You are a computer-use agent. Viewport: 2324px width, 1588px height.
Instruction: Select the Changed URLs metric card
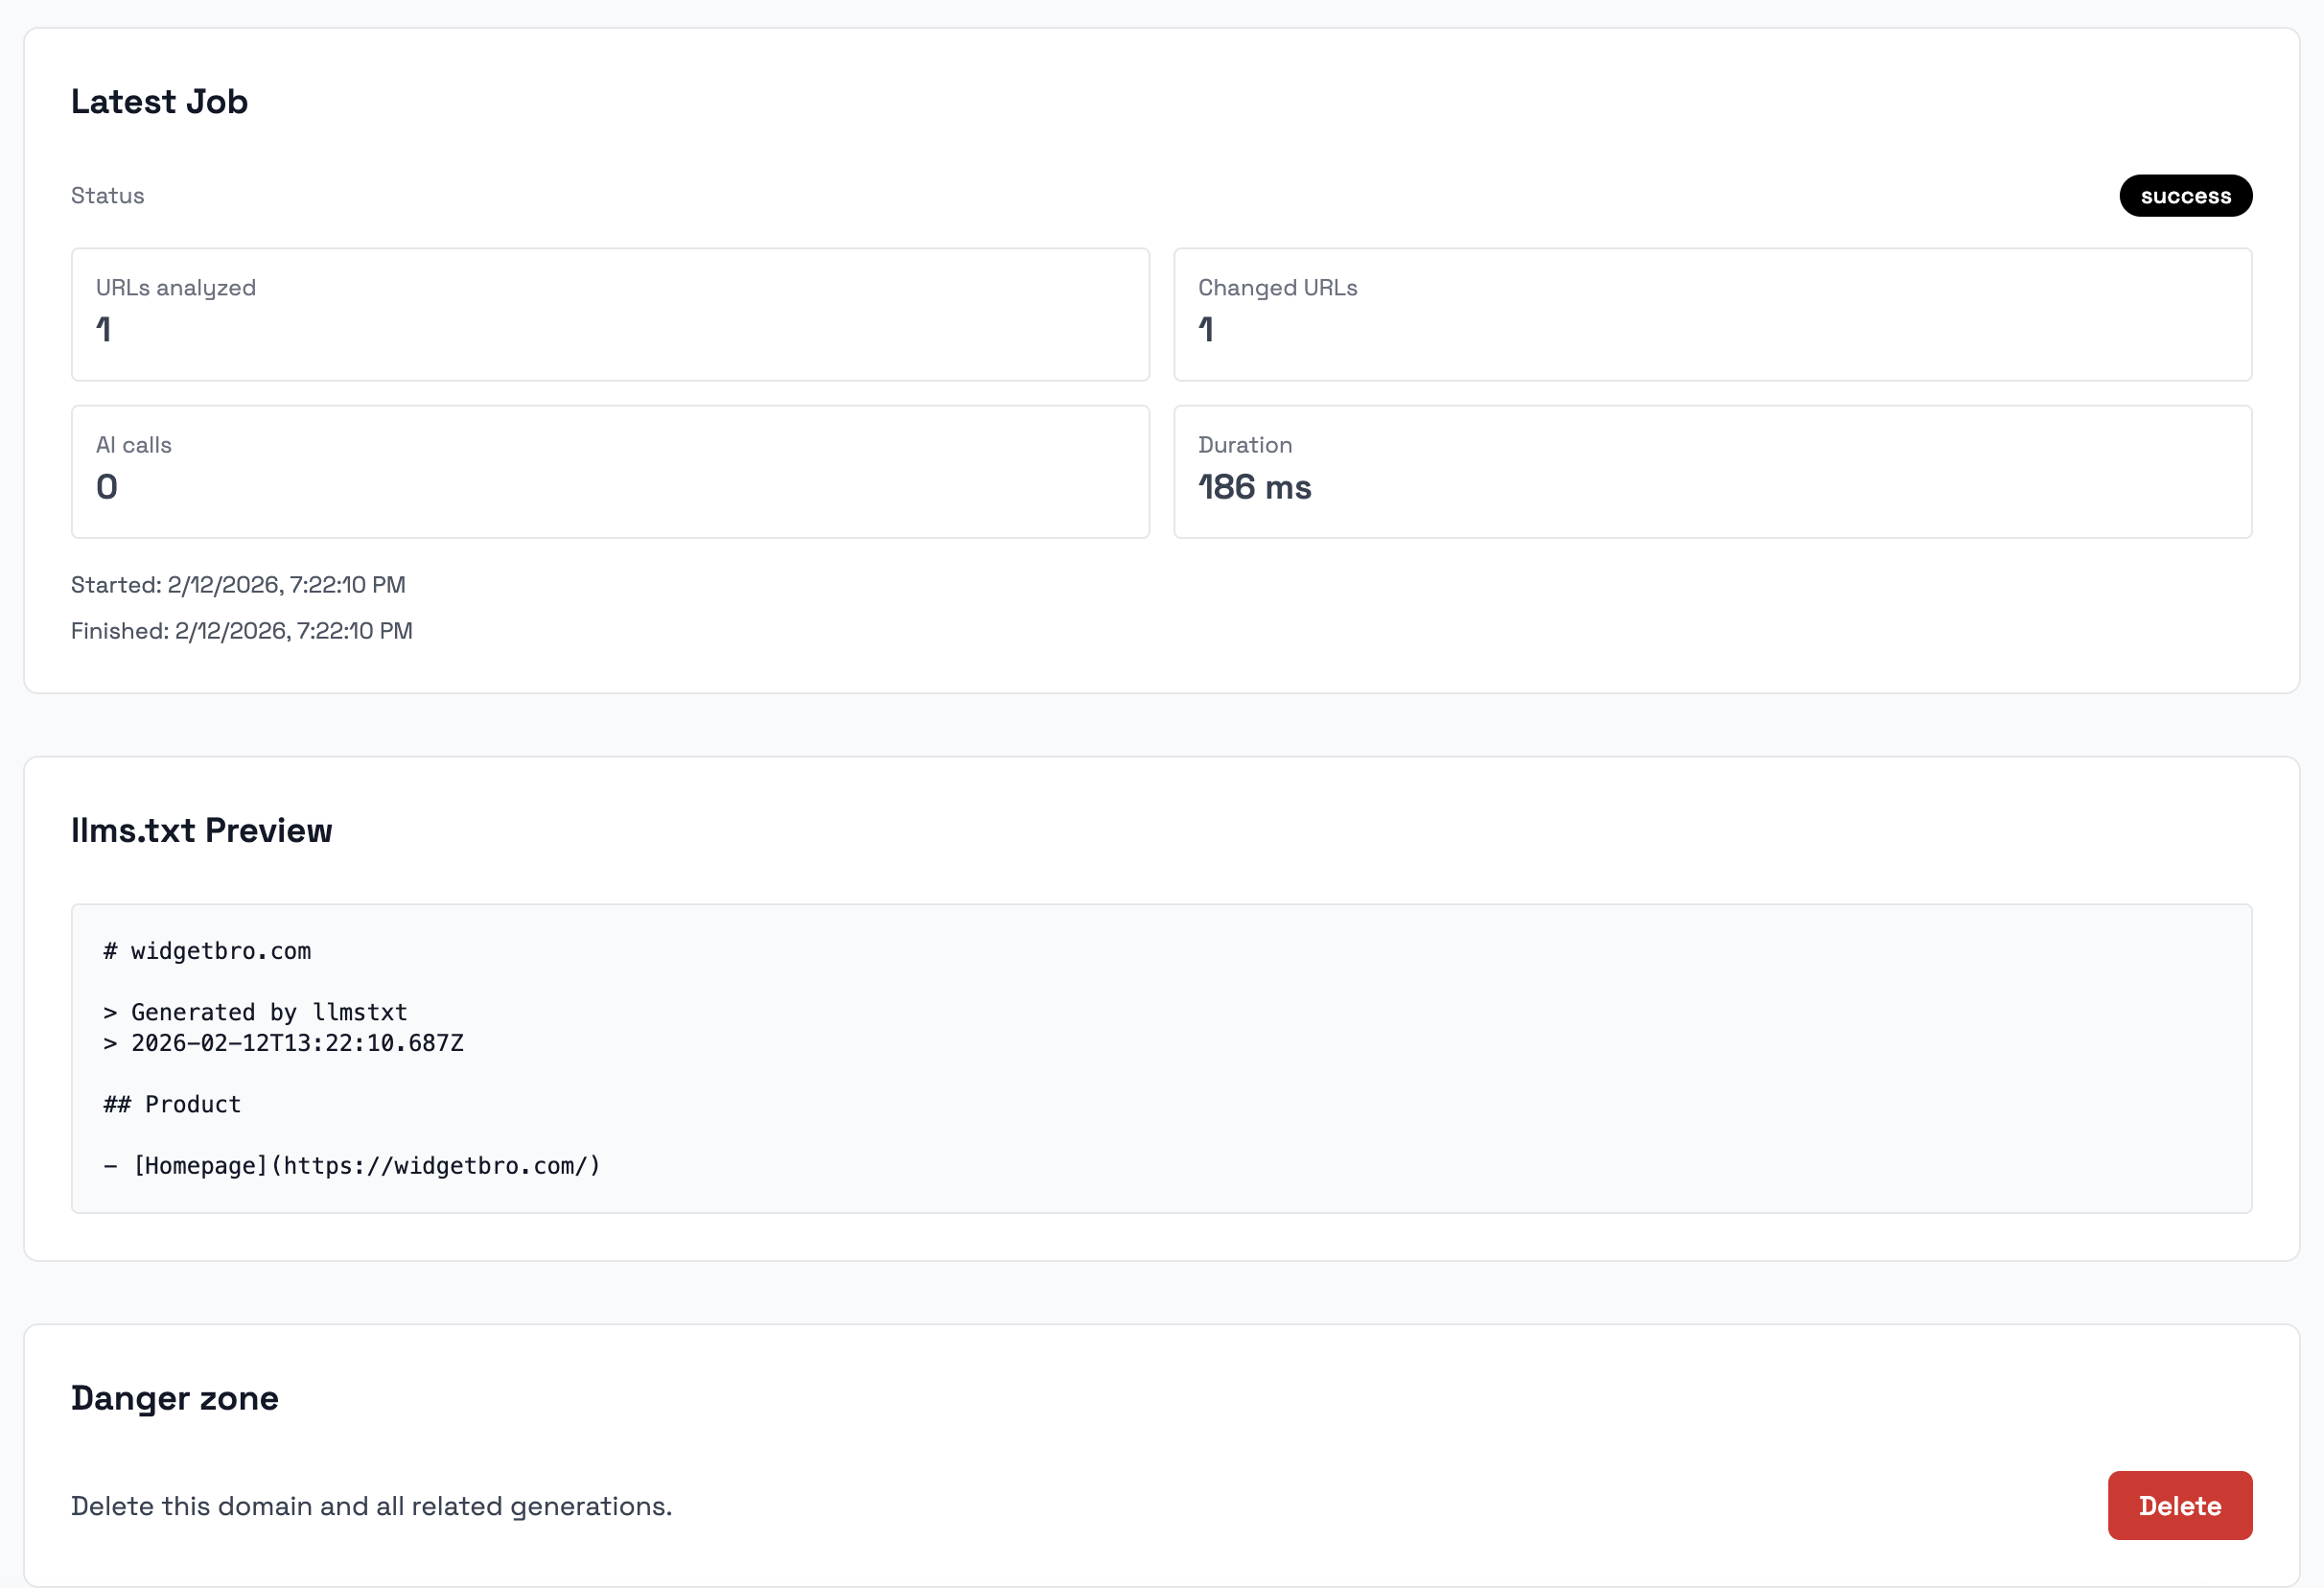point(1714,313)
